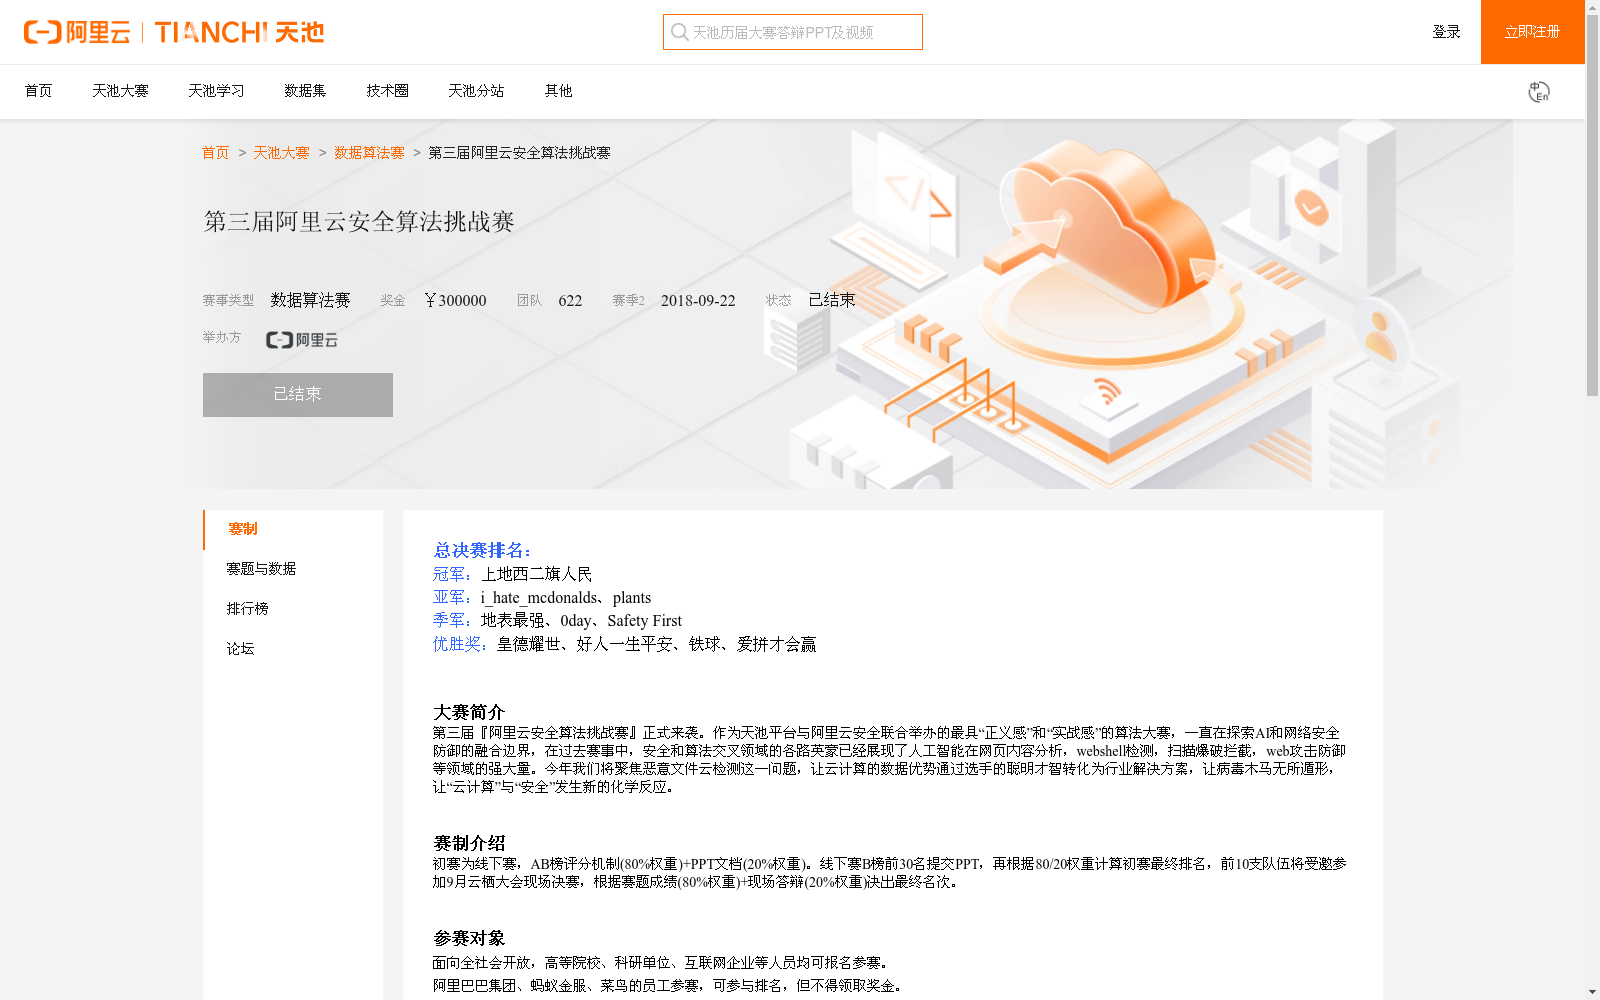Select the 赛制 sidebar tab

point(293,529)
